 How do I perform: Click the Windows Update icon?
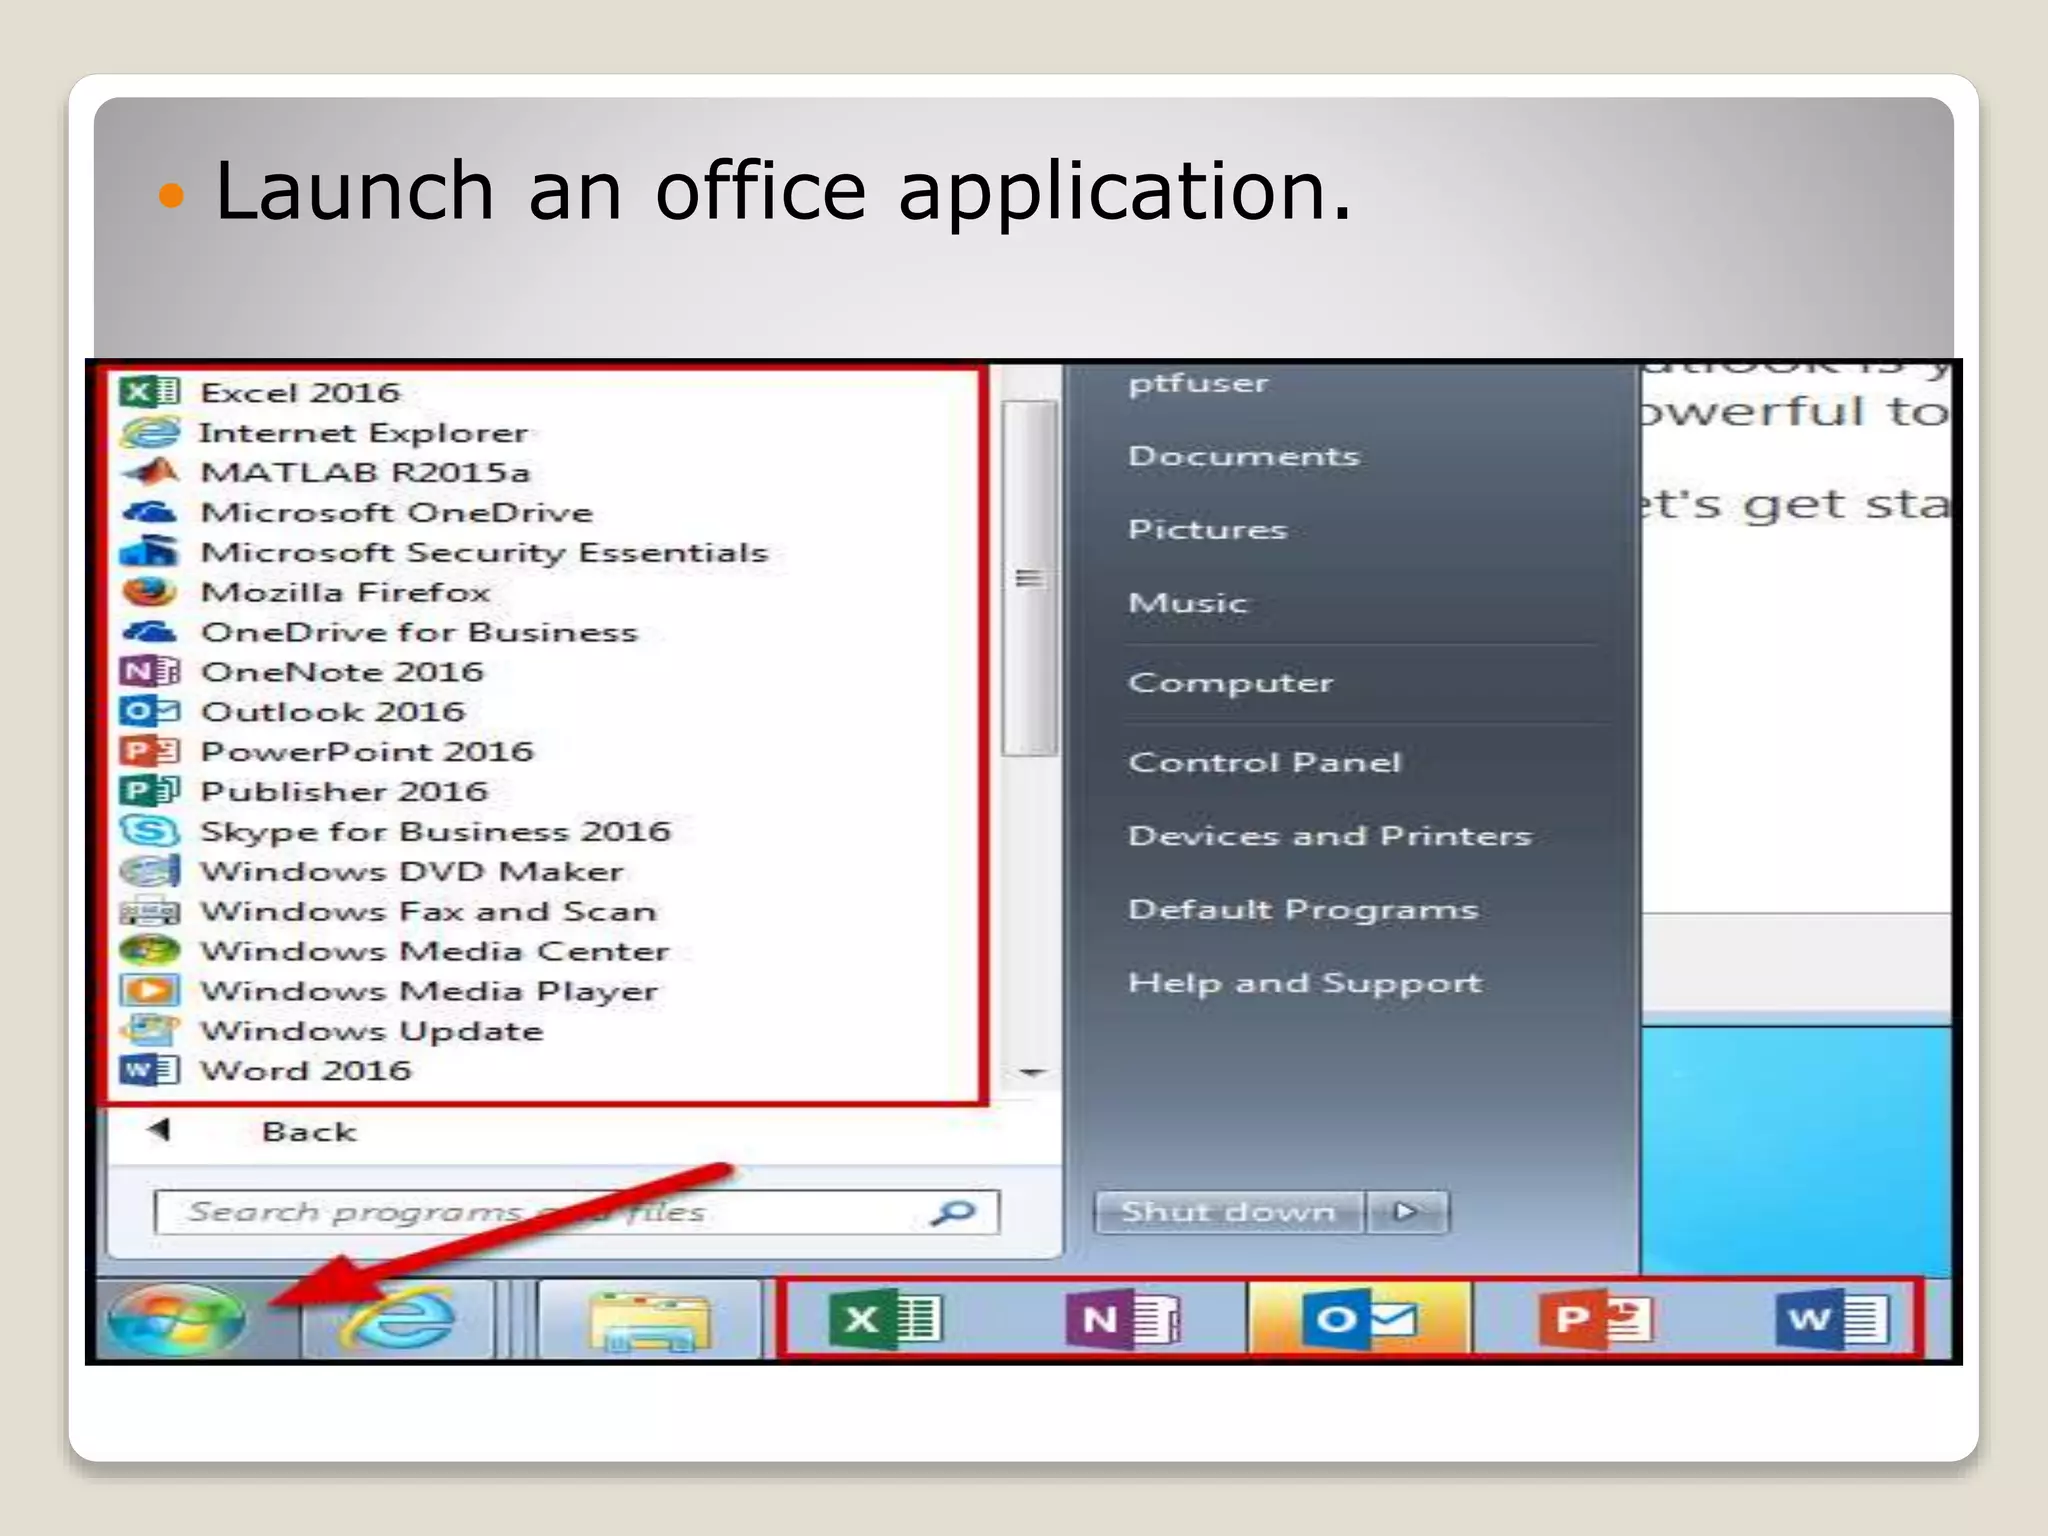(150, 1030)
